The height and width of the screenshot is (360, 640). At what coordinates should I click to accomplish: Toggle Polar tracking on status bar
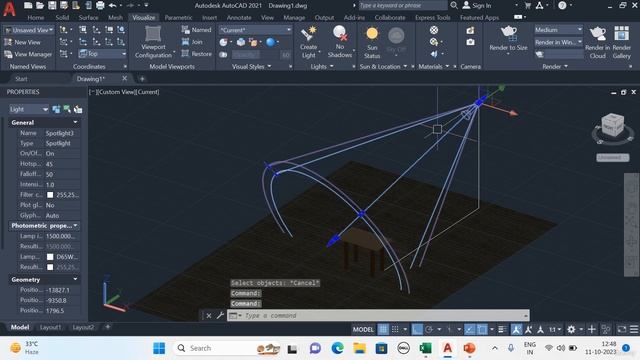click(x=429, y=329)
